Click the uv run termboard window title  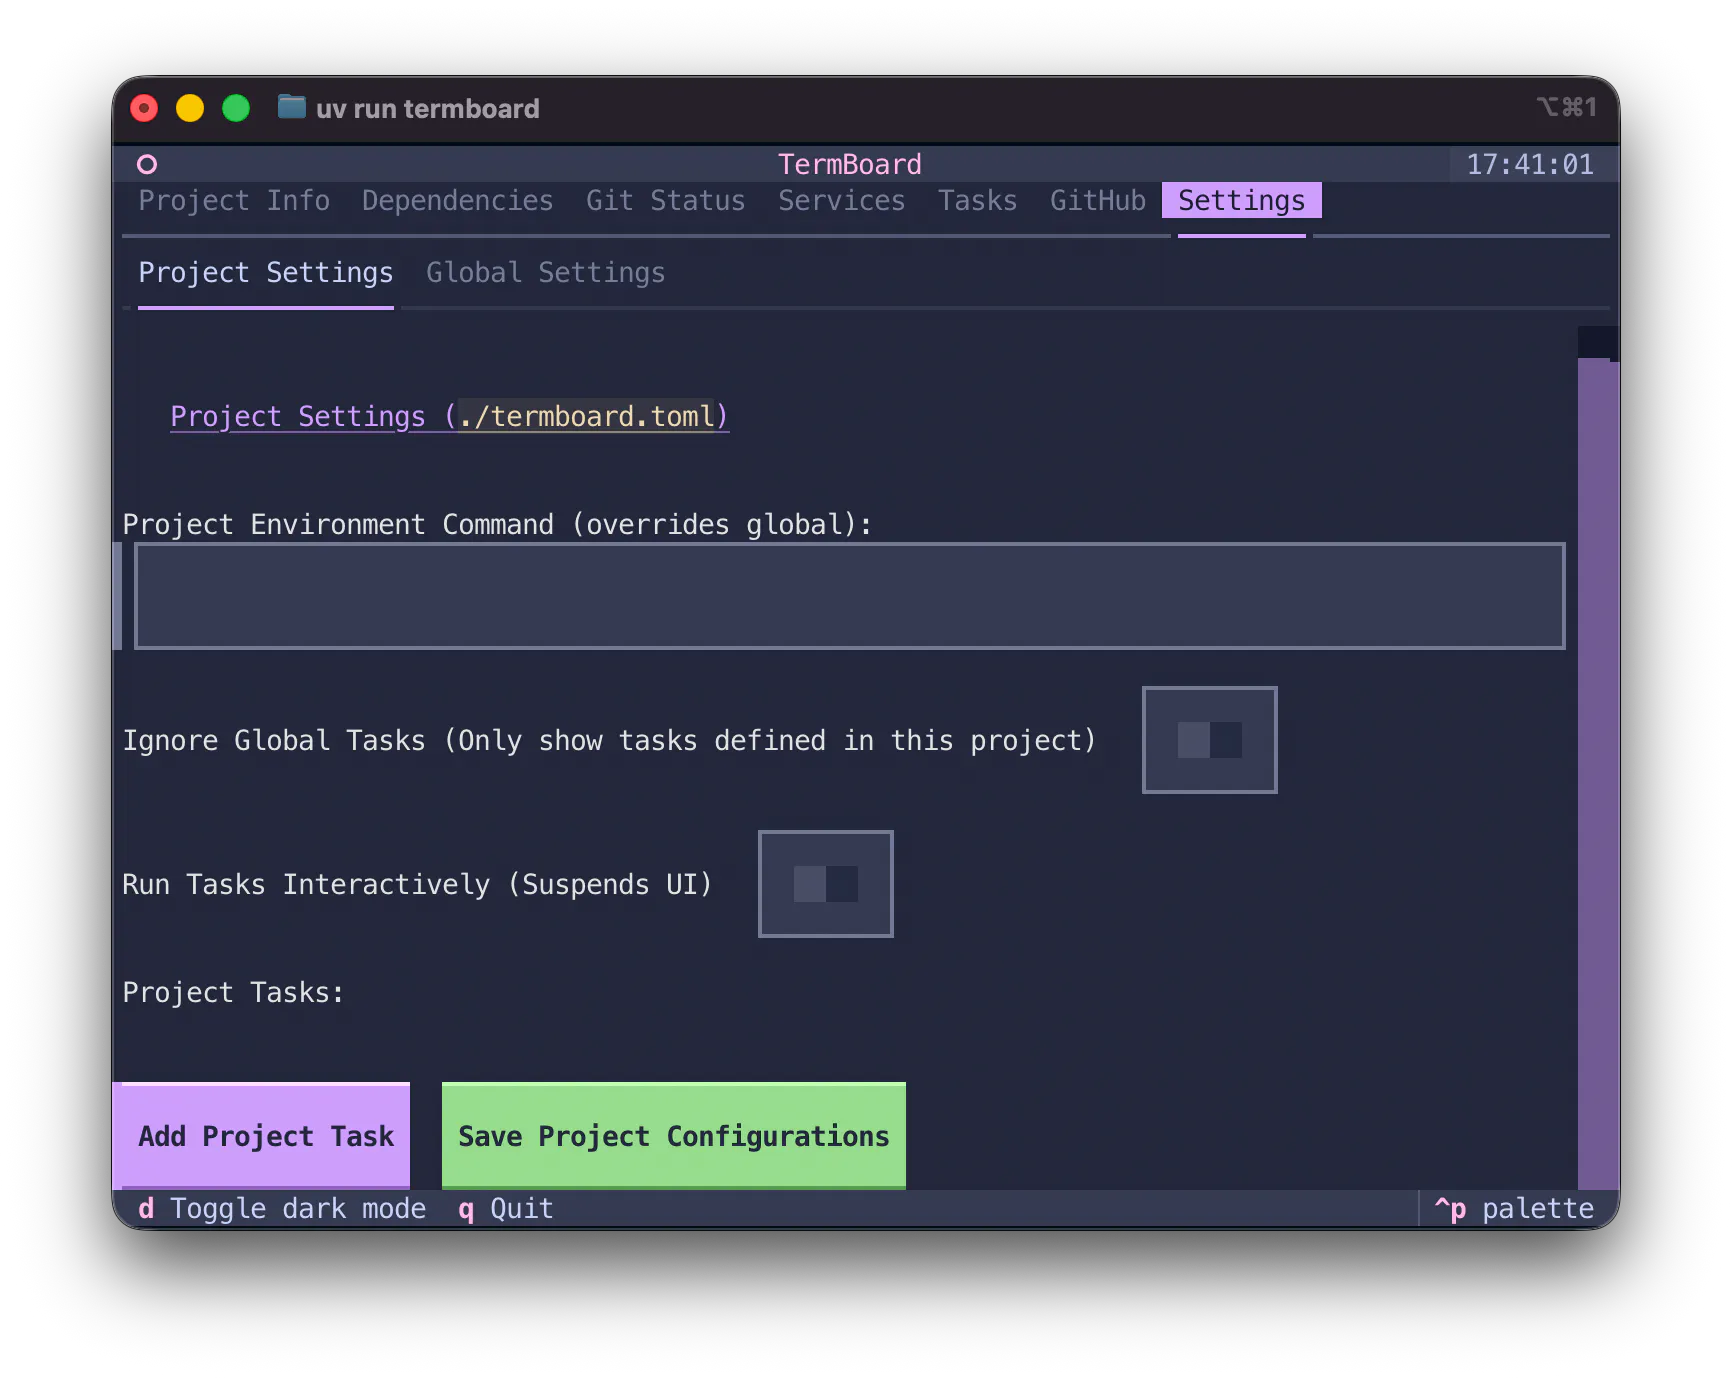point(427,108)
